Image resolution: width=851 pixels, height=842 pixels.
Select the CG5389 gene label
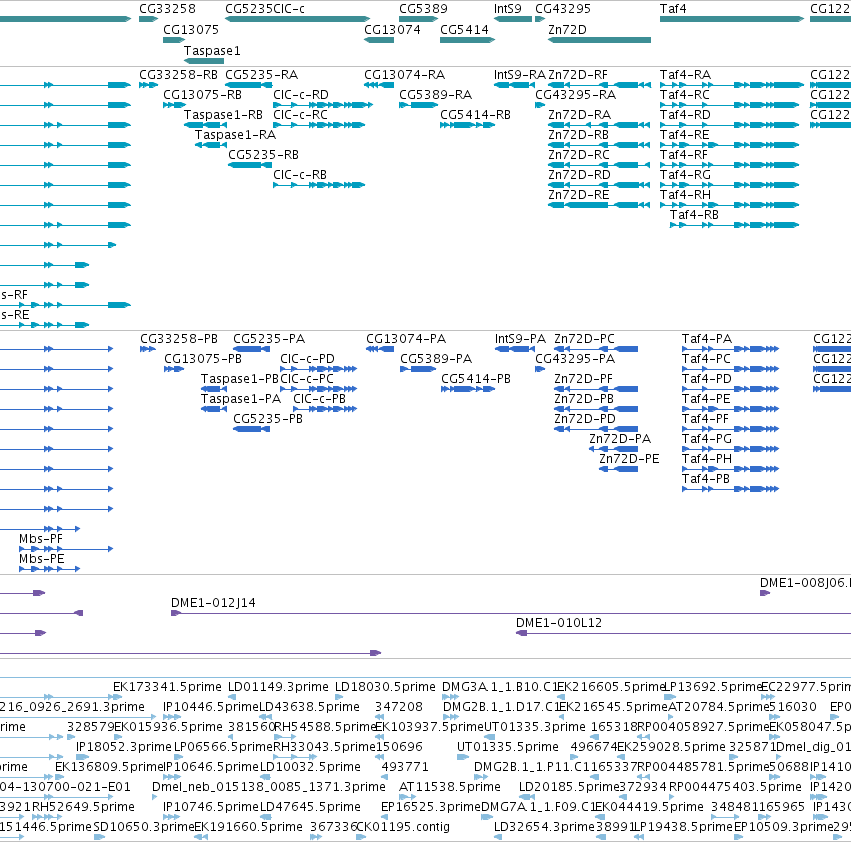pos(423,9)
